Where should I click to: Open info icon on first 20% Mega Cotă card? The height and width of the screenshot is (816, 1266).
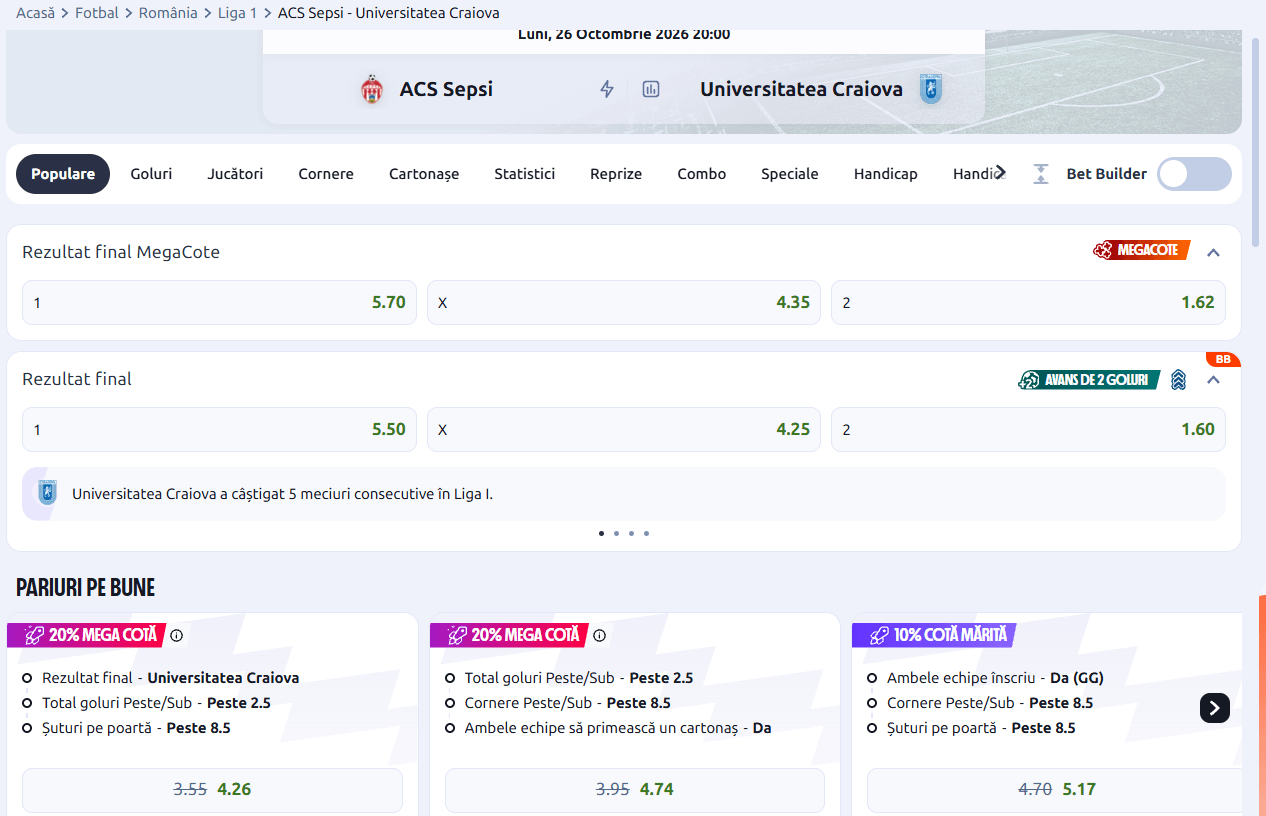pyautogui.click(x=177, y=635)
